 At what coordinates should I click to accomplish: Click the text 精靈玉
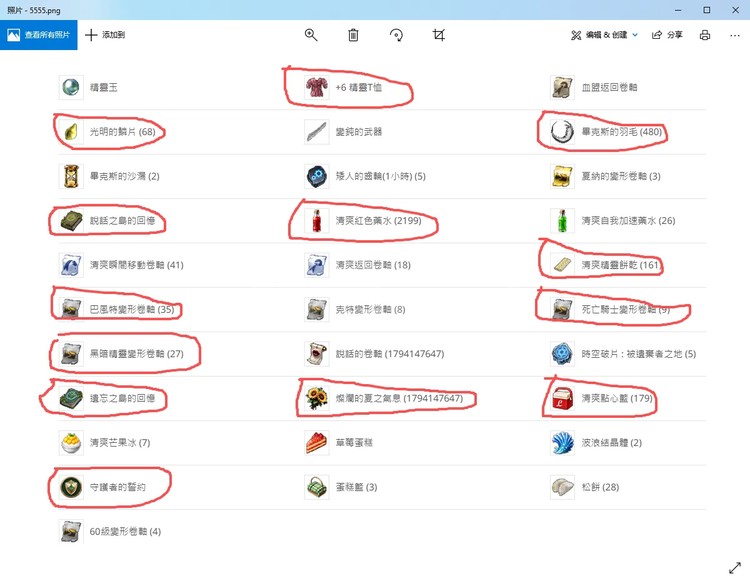point(104,88)
